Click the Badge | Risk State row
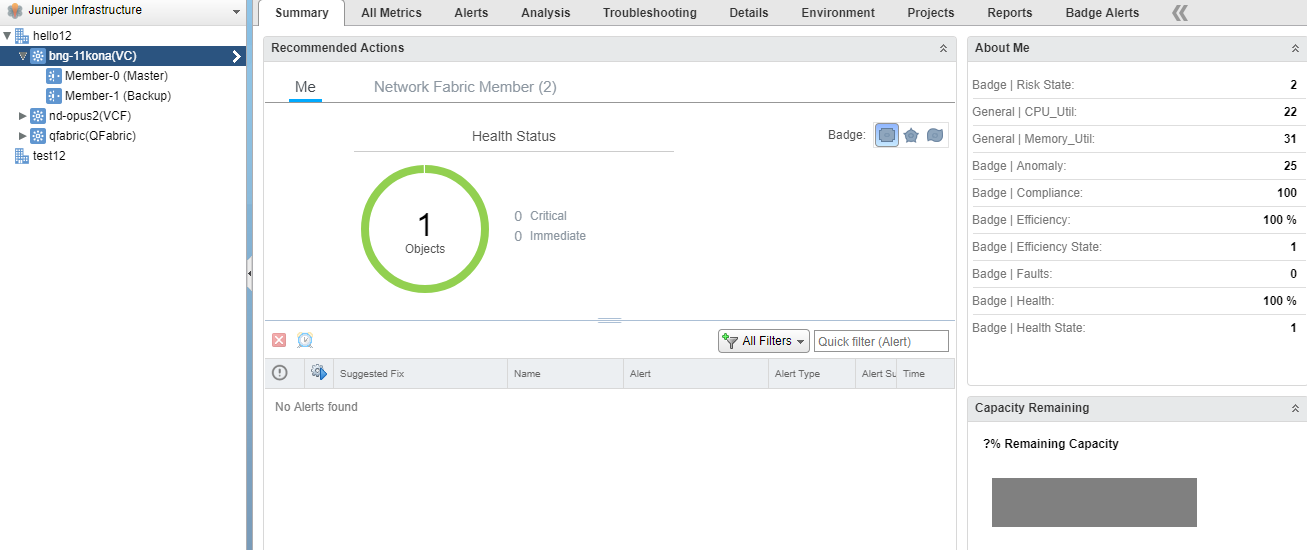 tap(1134, 85)
